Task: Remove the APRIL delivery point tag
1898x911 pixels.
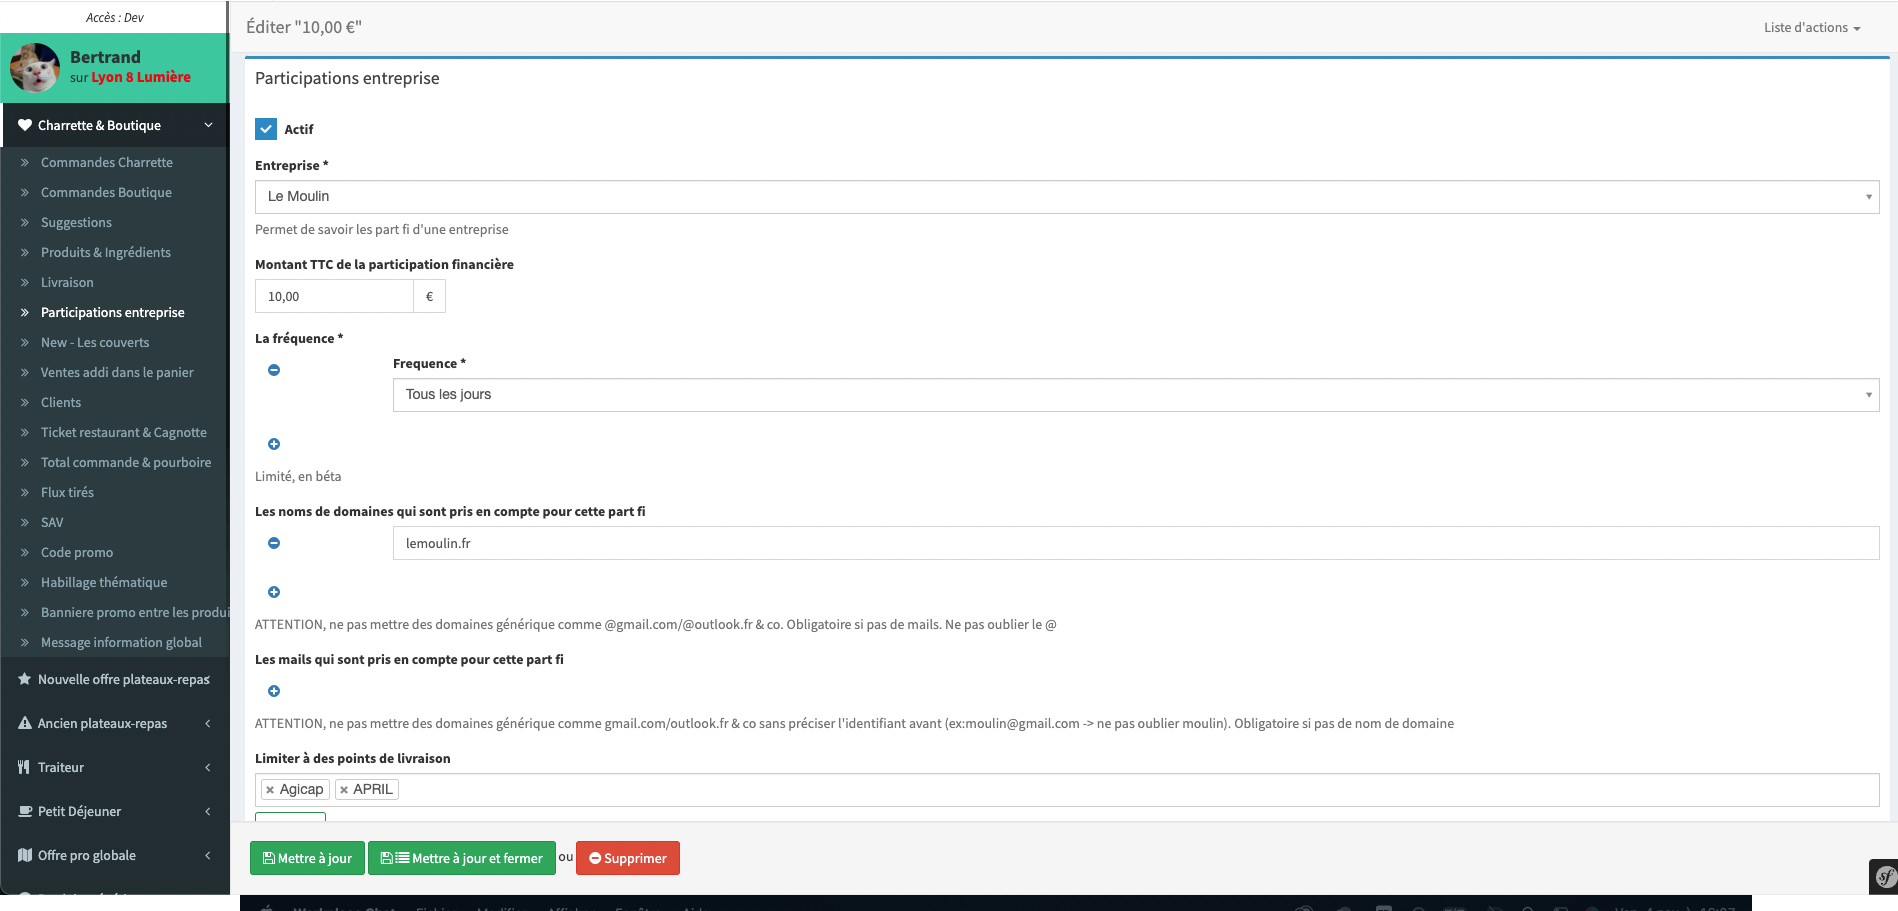Action: click(x=344, y=790)
